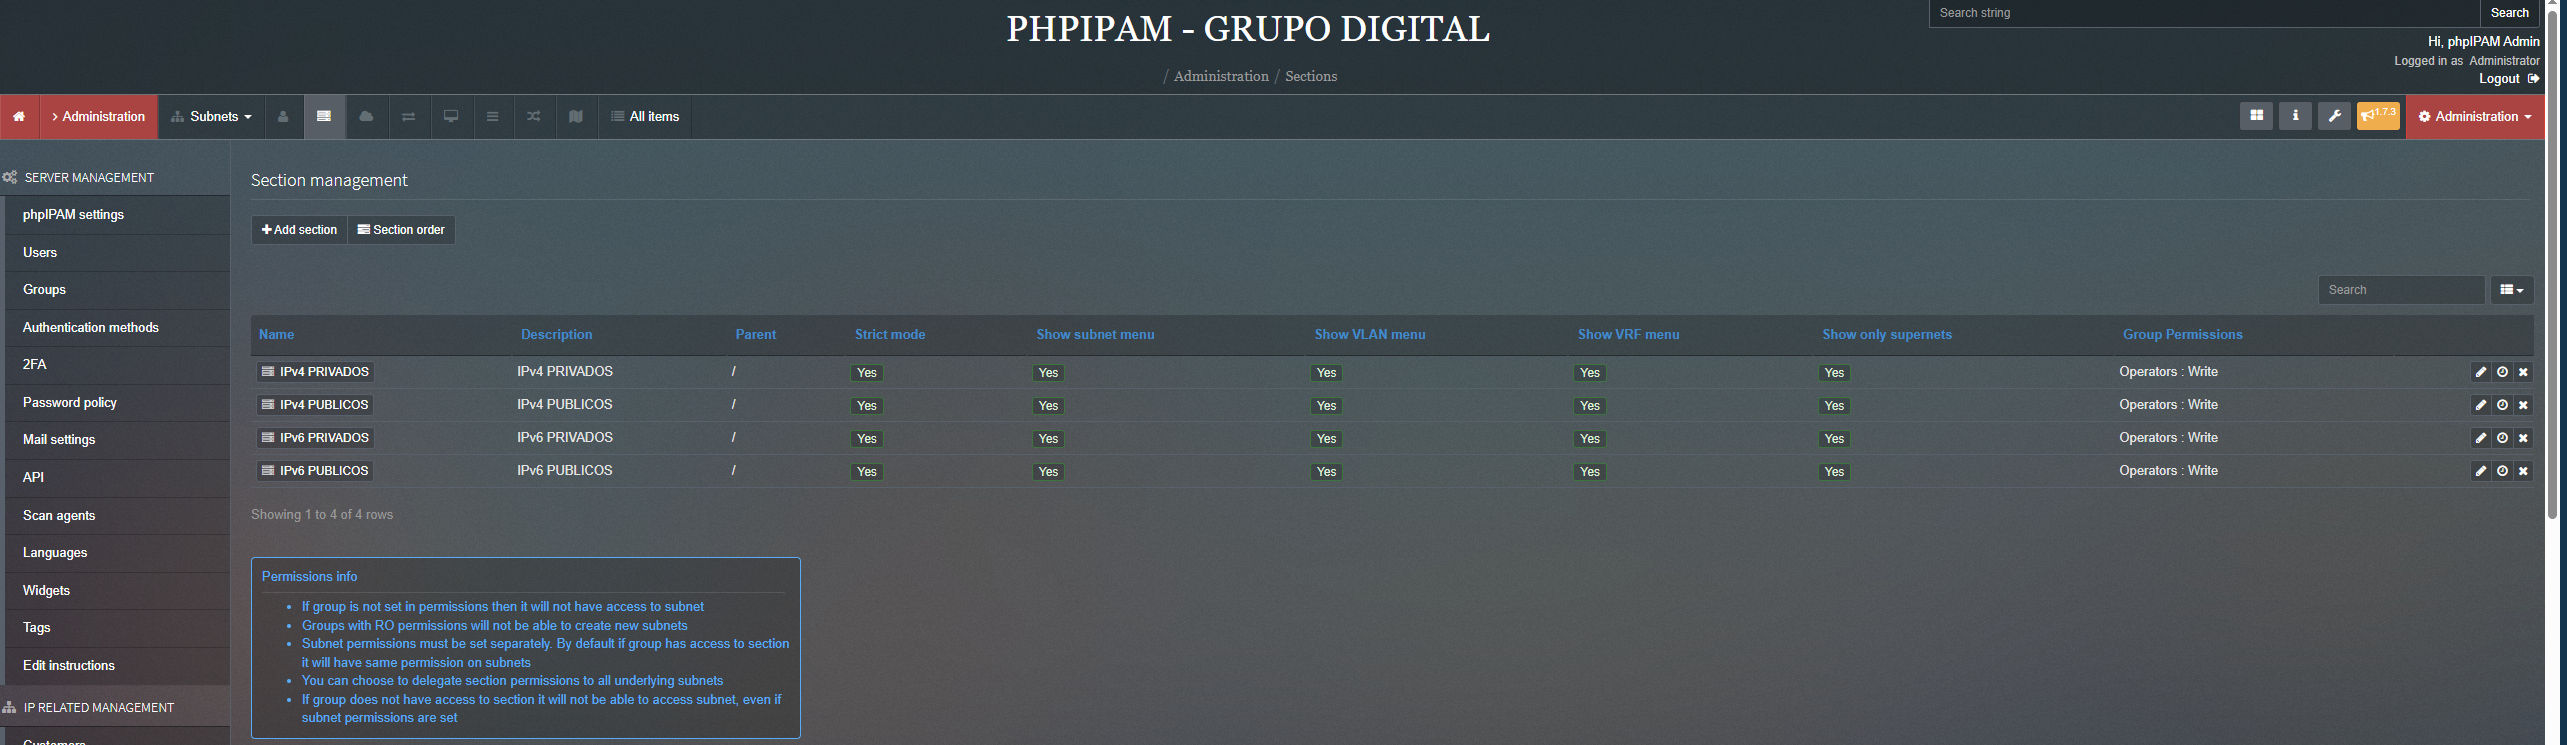Open the shuffle VRF icon
The height and width of the screenshot is (745, 2567).
(534, 117)
